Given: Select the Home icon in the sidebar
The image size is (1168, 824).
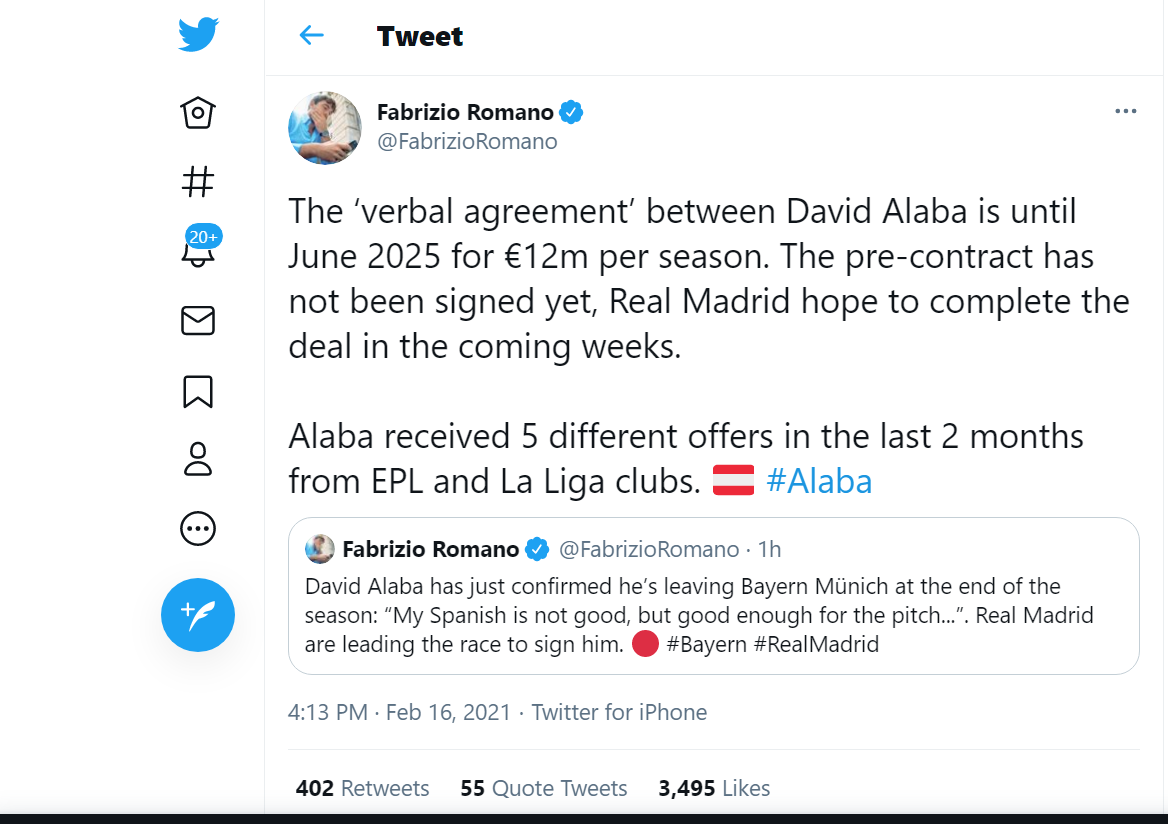Looking at the screenshot, I should tap(197, 113).
